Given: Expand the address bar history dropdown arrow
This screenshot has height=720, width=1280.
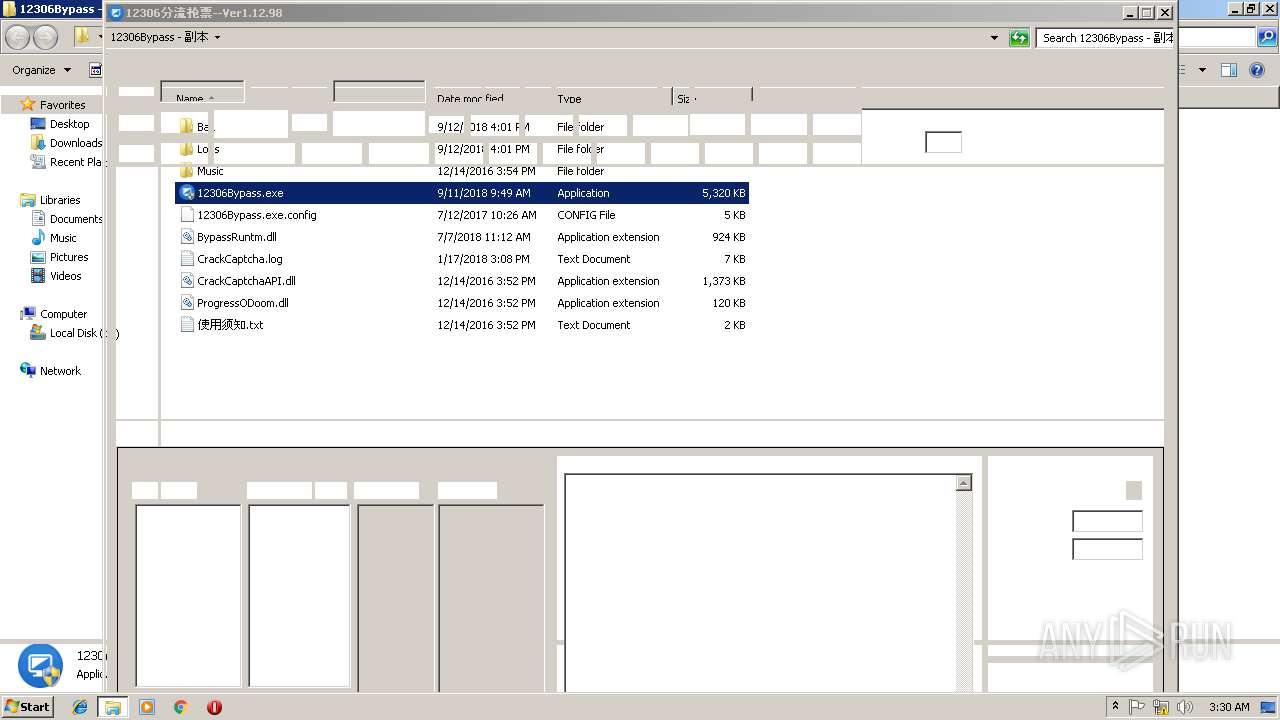Looking at the screenshot, I should pos(994,38).
